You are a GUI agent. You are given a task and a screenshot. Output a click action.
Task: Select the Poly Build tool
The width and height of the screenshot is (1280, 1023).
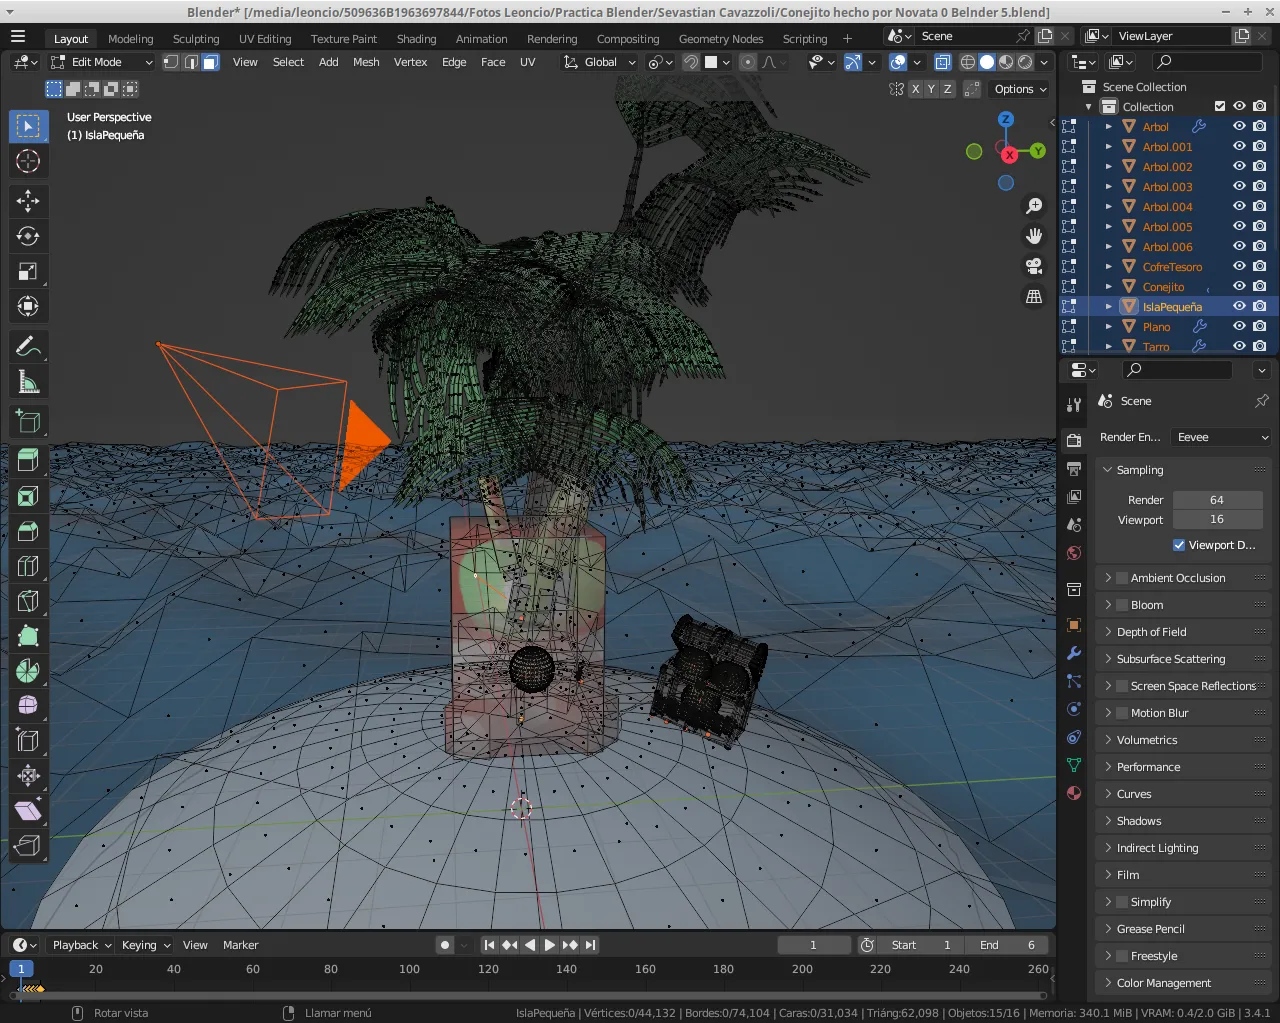click(28, 636)
